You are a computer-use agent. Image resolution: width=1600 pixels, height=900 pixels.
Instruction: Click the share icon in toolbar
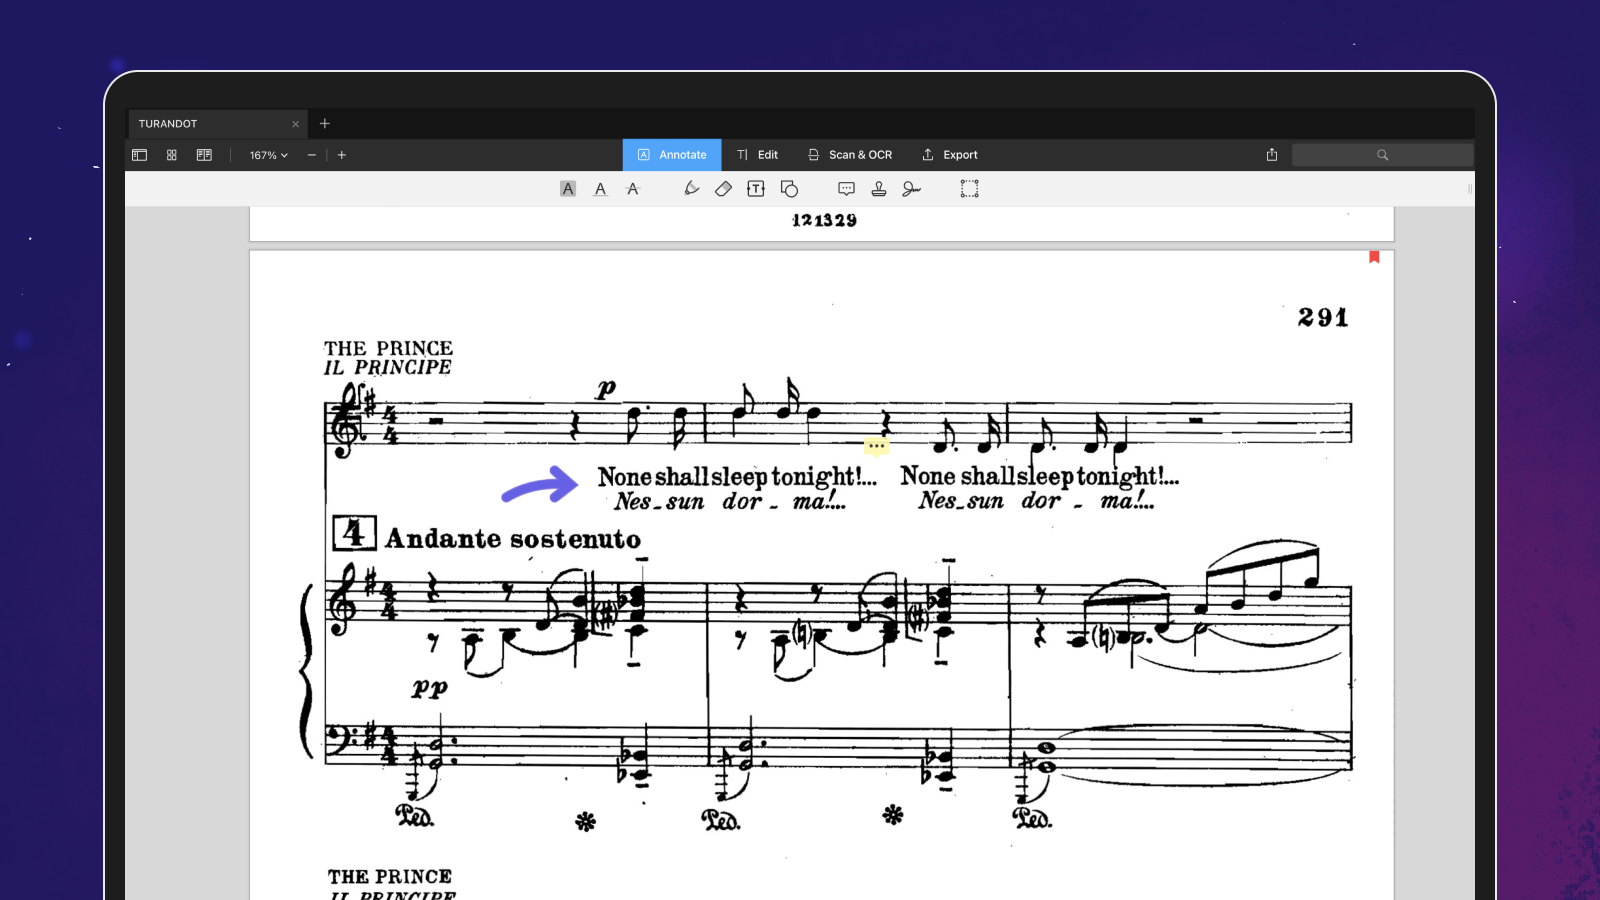[1272, 155]
